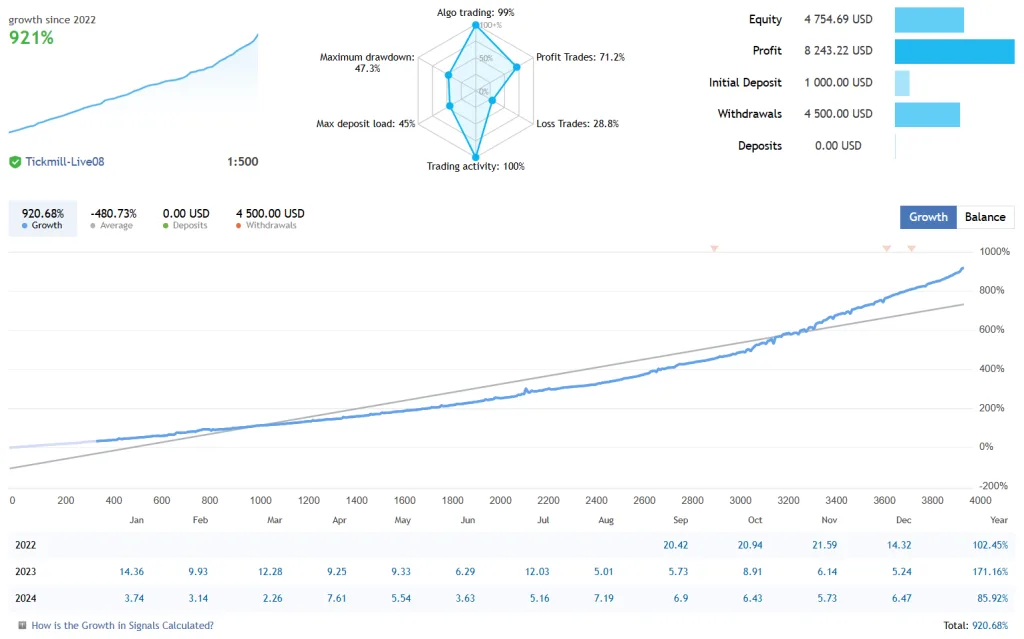The width and height of the screenshot is (1024, 639).
Task: Select the Trading activity point on the radar chart
Action: (476, 156)
